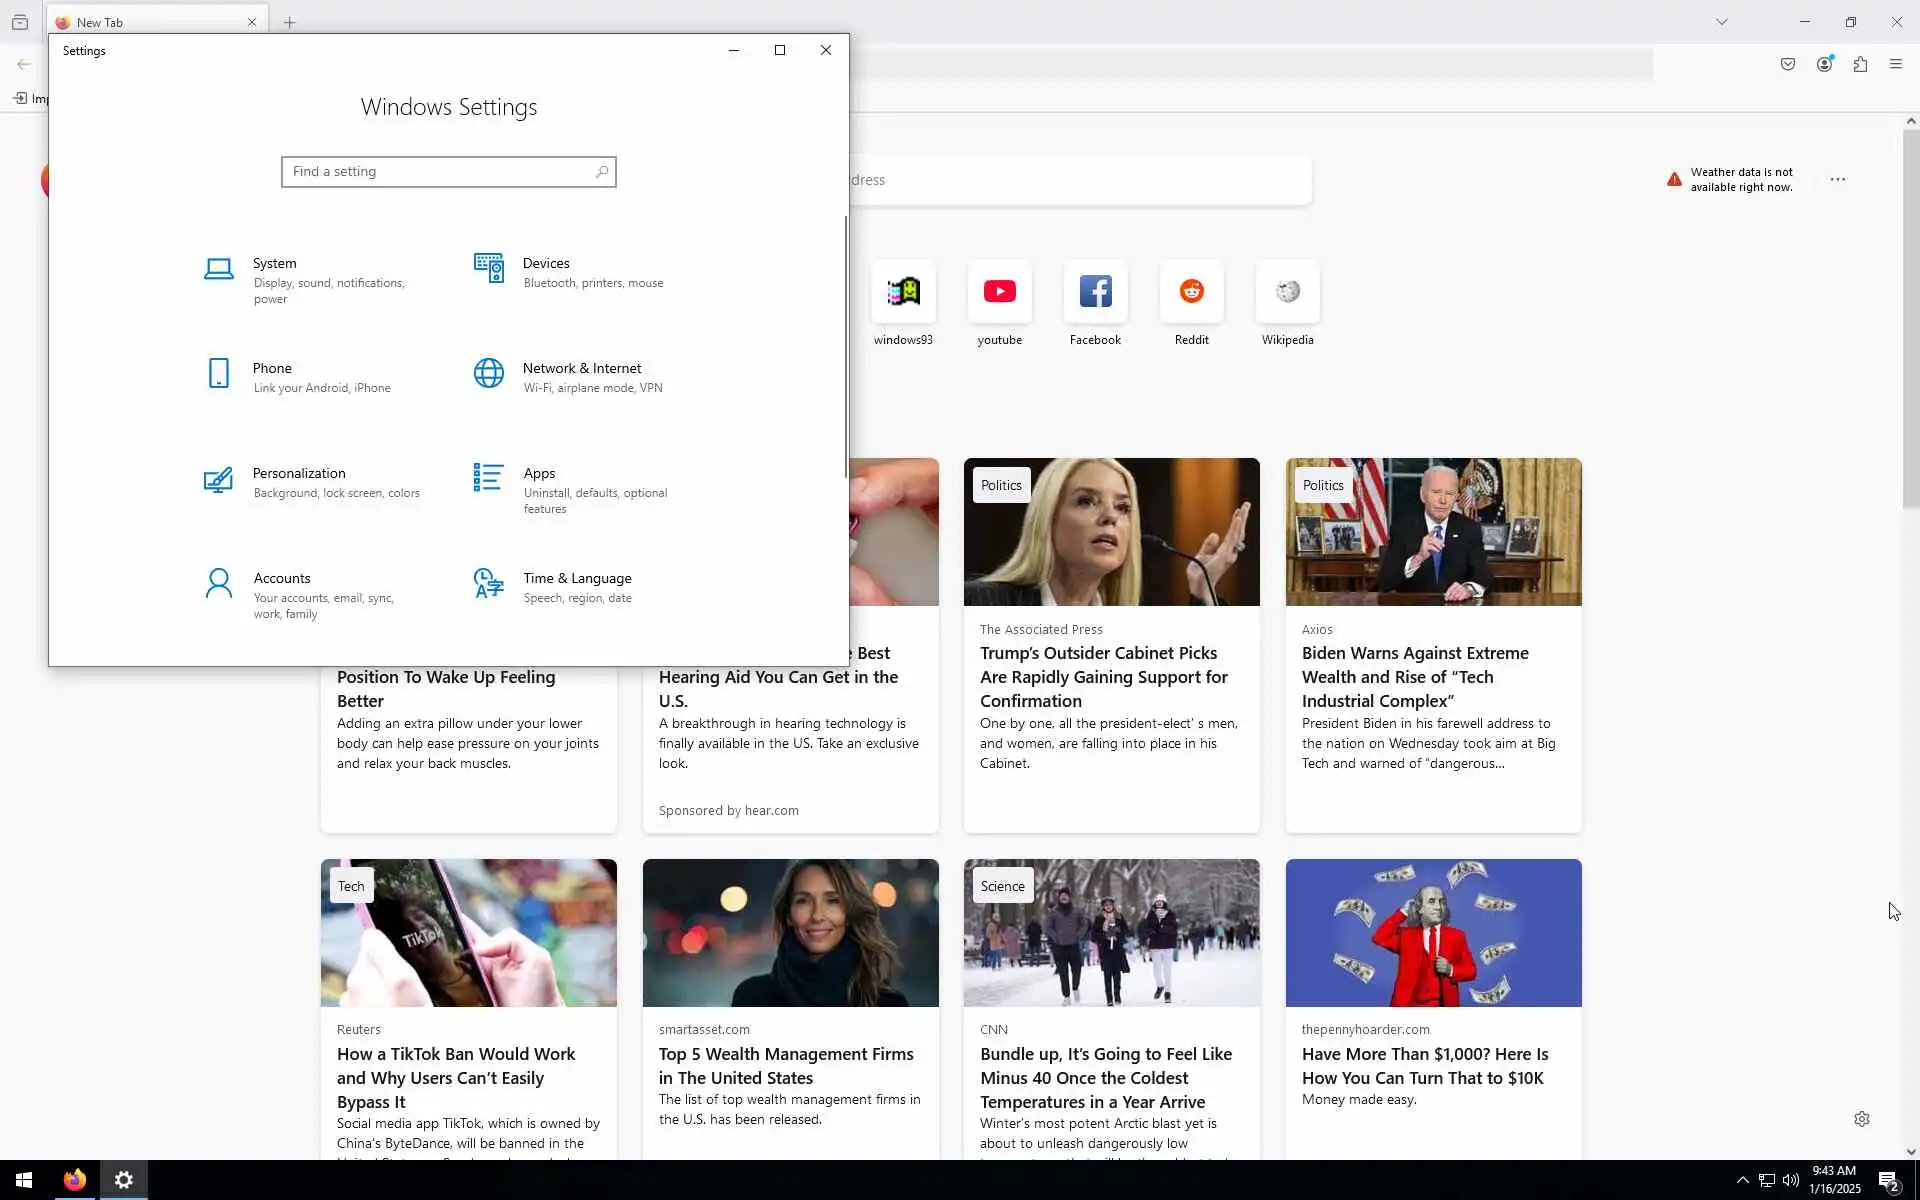This screenshot has height=1200, width=1920.
Task: Open Accounts settings category
Action: coord(281,579)
